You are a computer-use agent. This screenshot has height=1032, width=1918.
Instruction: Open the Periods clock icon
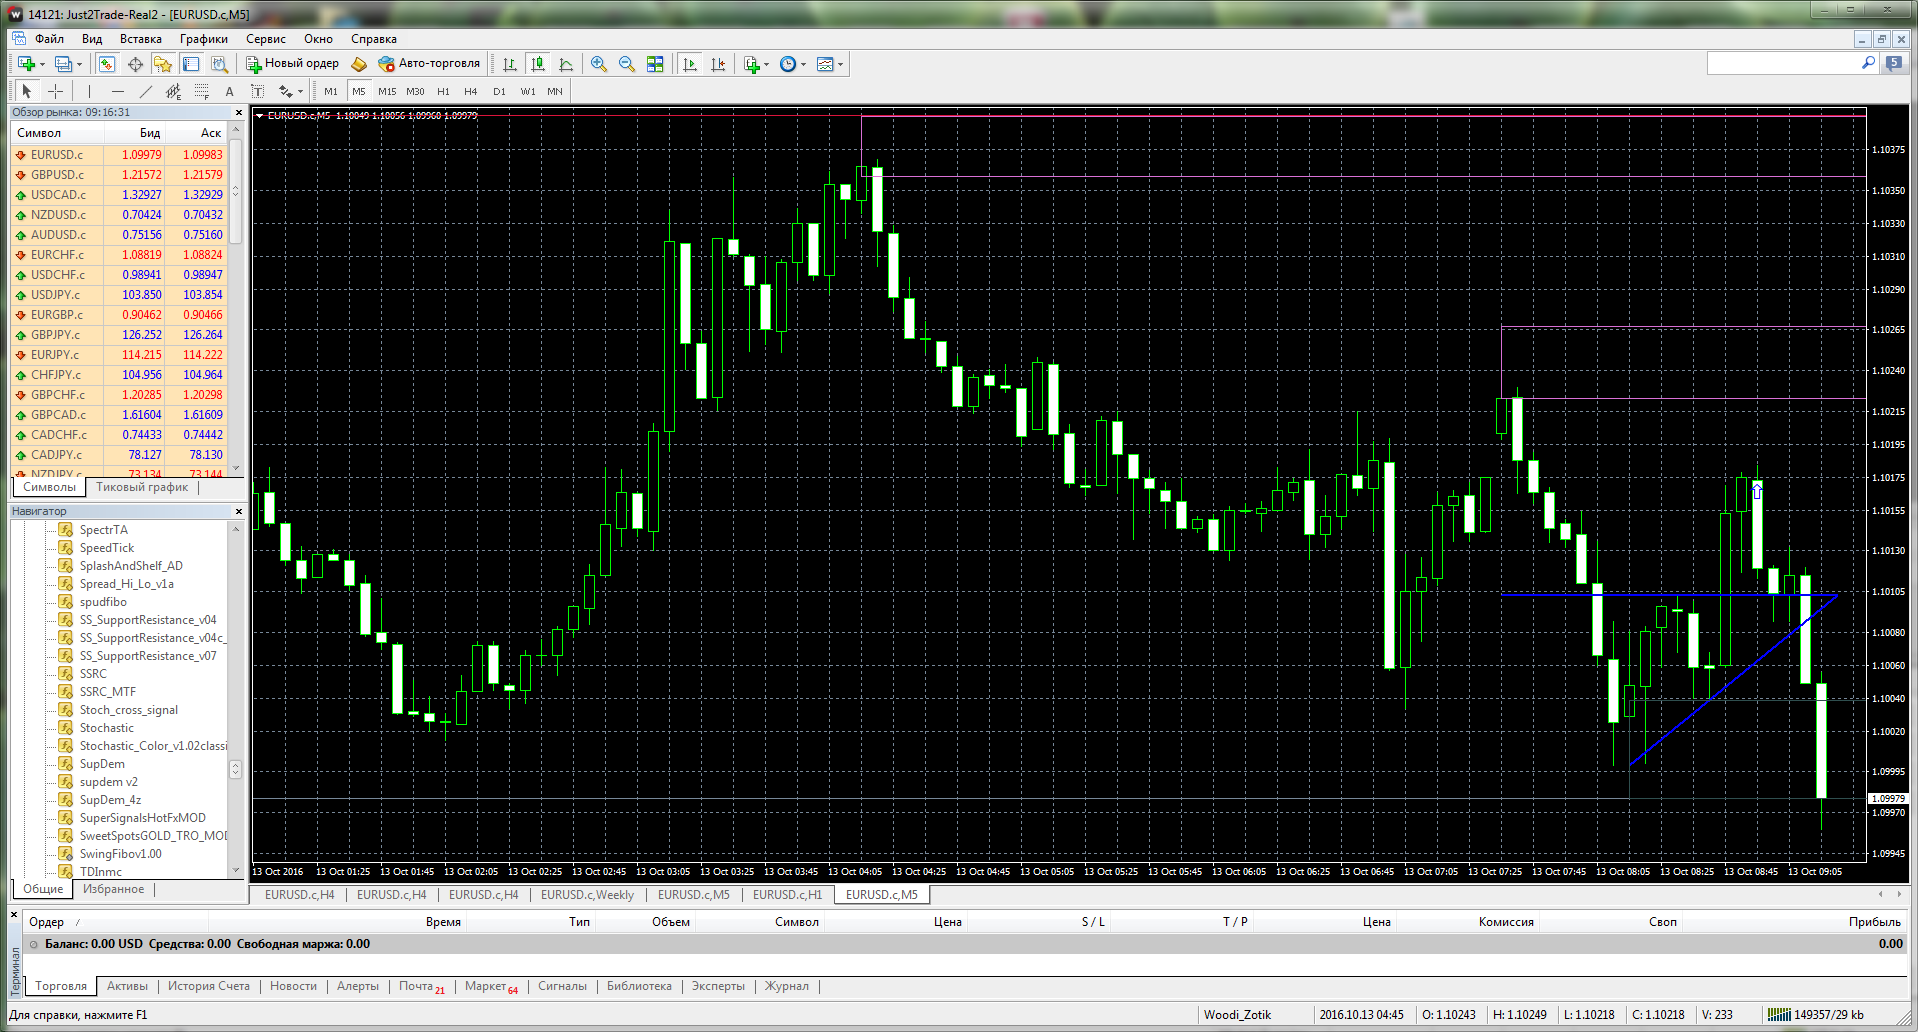tap(788, 64)
